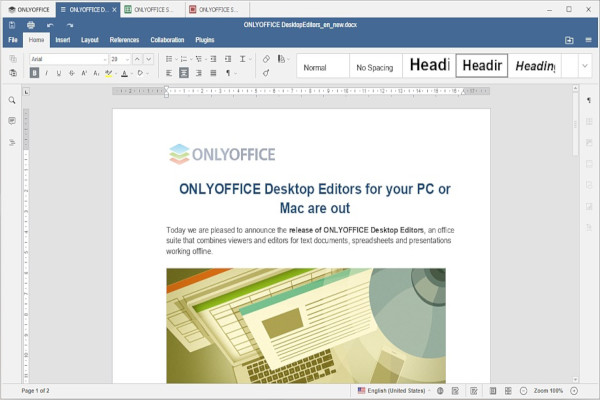The width and height of the screenshot is (600, 400).
Task: Click the Fit to page icon
Action: 493,391
